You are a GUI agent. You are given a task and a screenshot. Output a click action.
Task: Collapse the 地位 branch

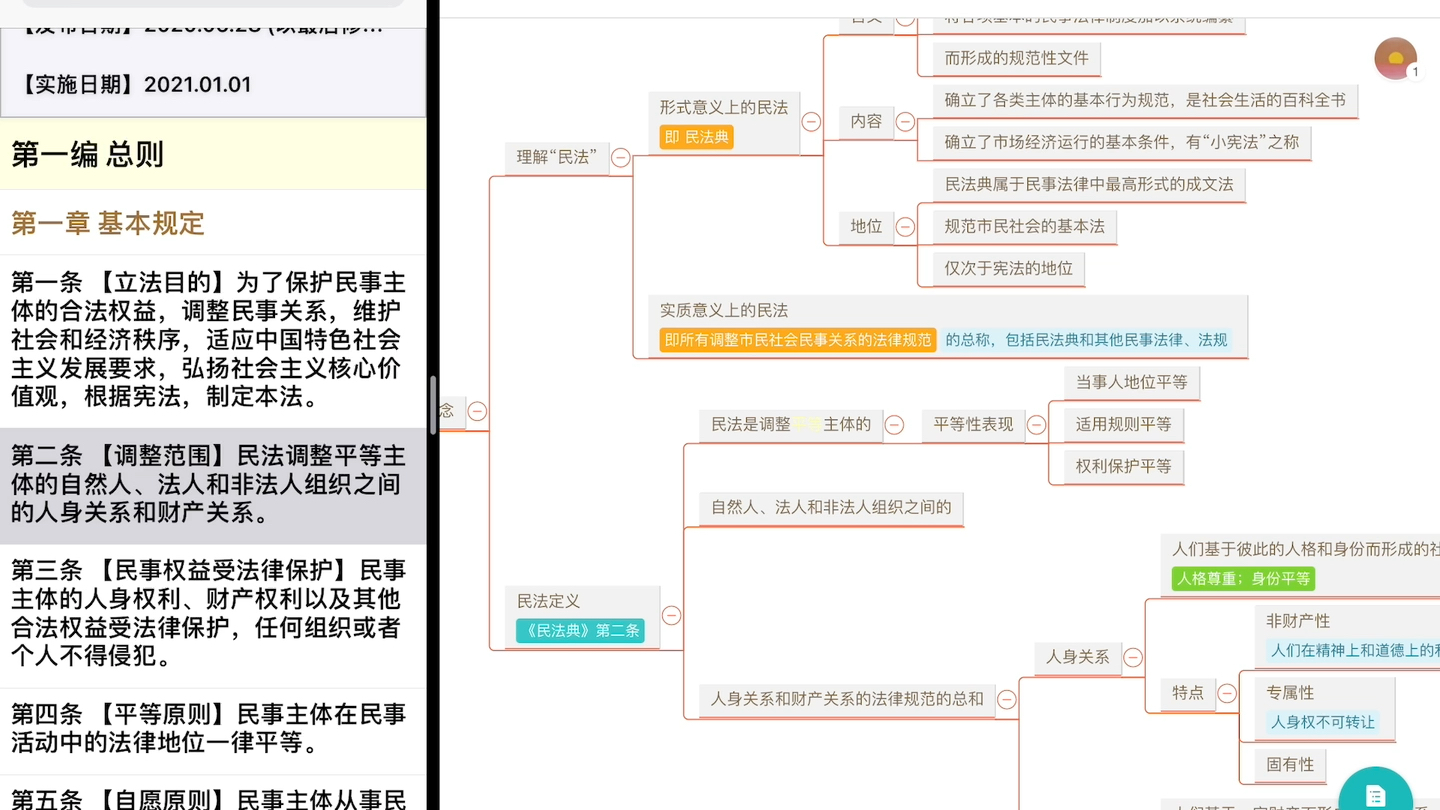tap(905, 227)
